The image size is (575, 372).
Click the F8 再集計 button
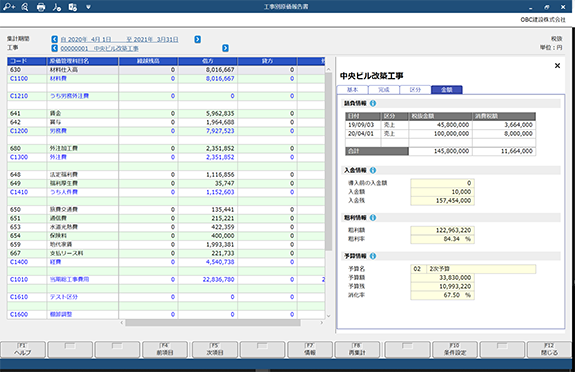coord(357,349)
